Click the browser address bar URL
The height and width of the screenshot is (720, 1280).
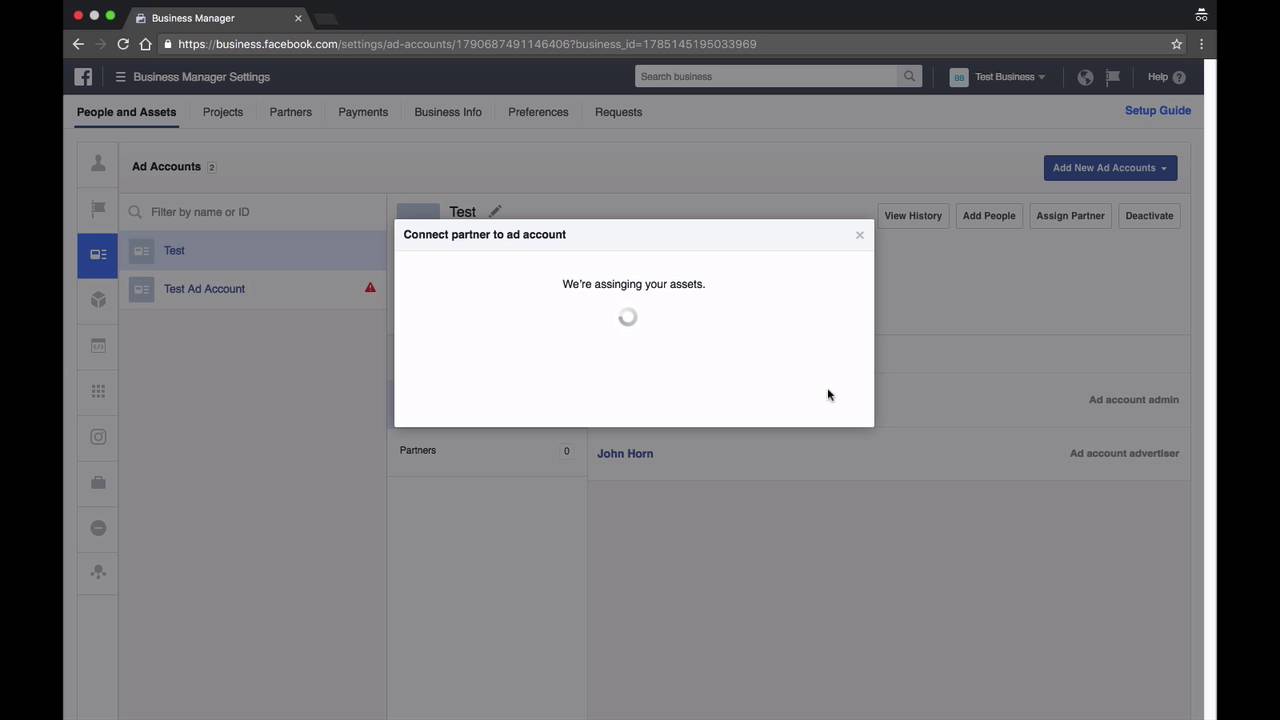[x=467, y=44]
